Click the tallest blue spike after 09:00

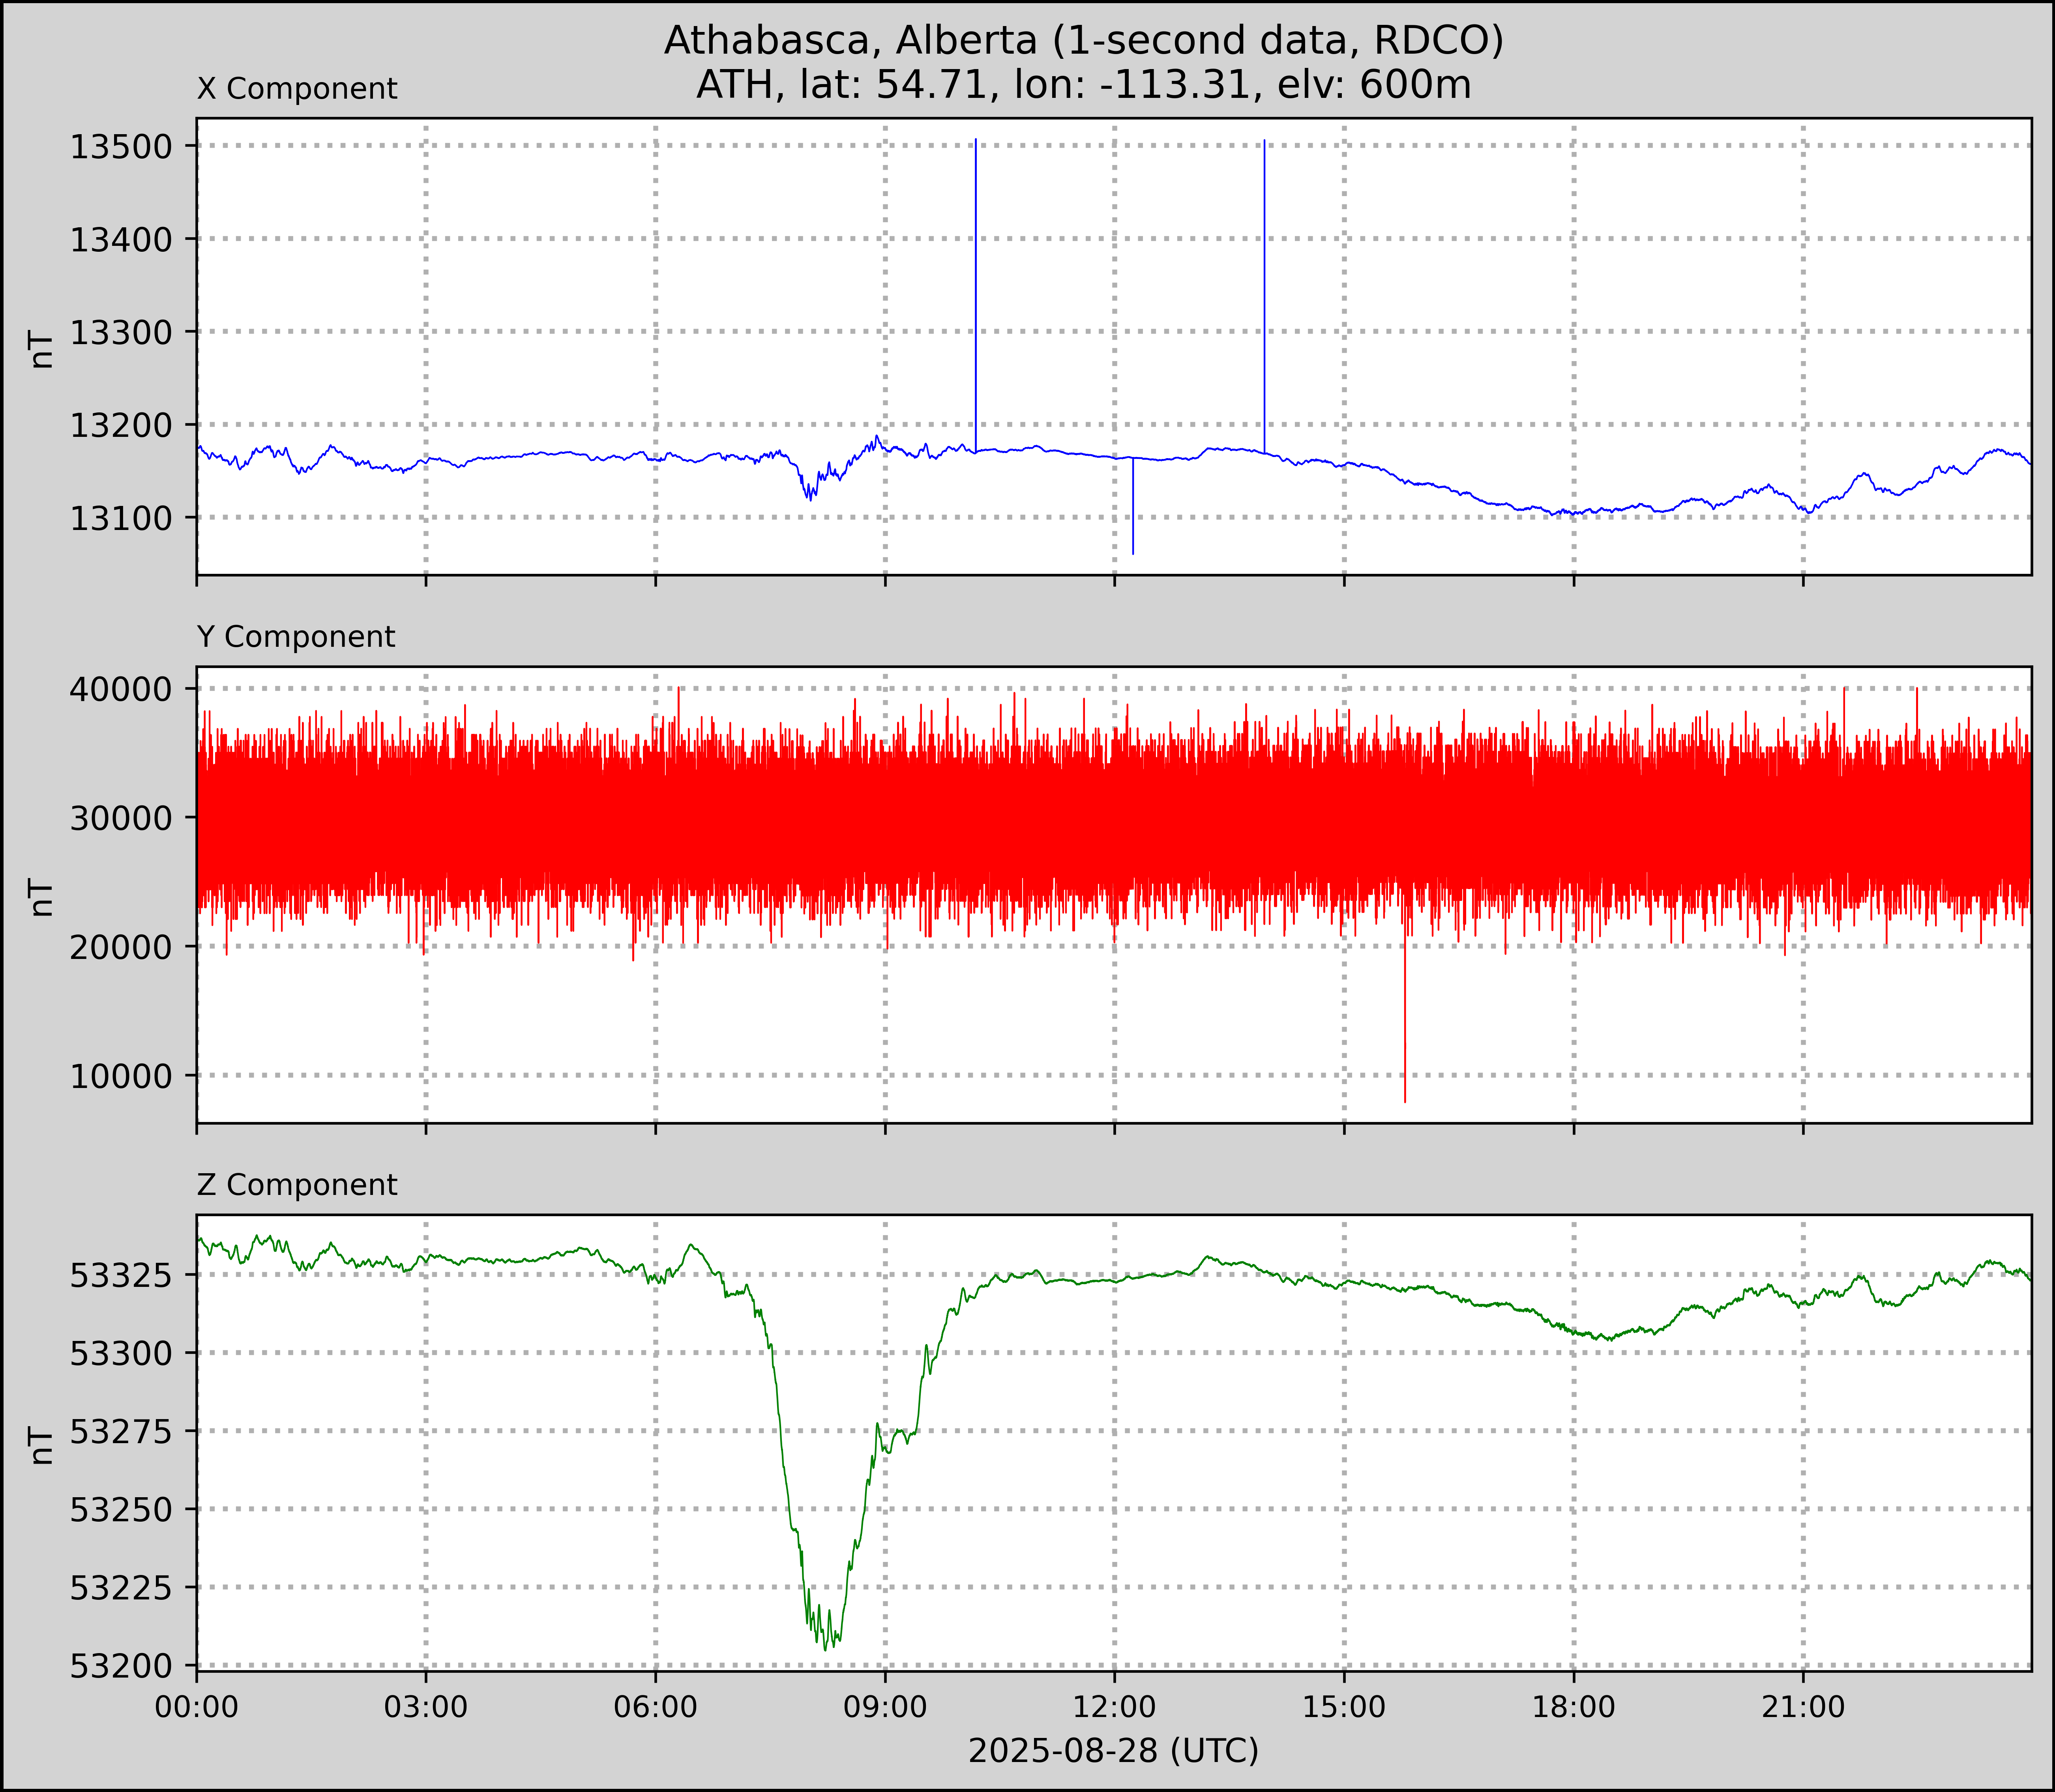pos(976,290)
